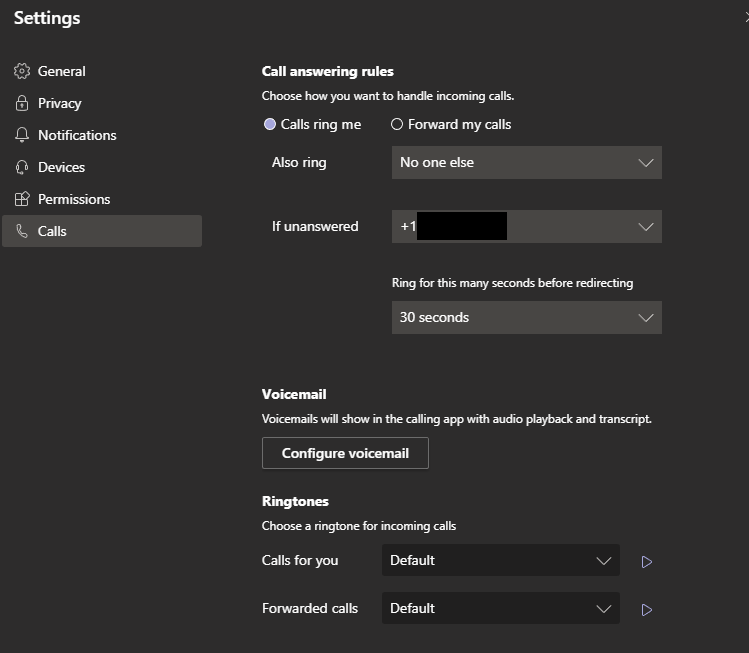
Task: Open the Notifications settings tab
Action: (77, 135)
